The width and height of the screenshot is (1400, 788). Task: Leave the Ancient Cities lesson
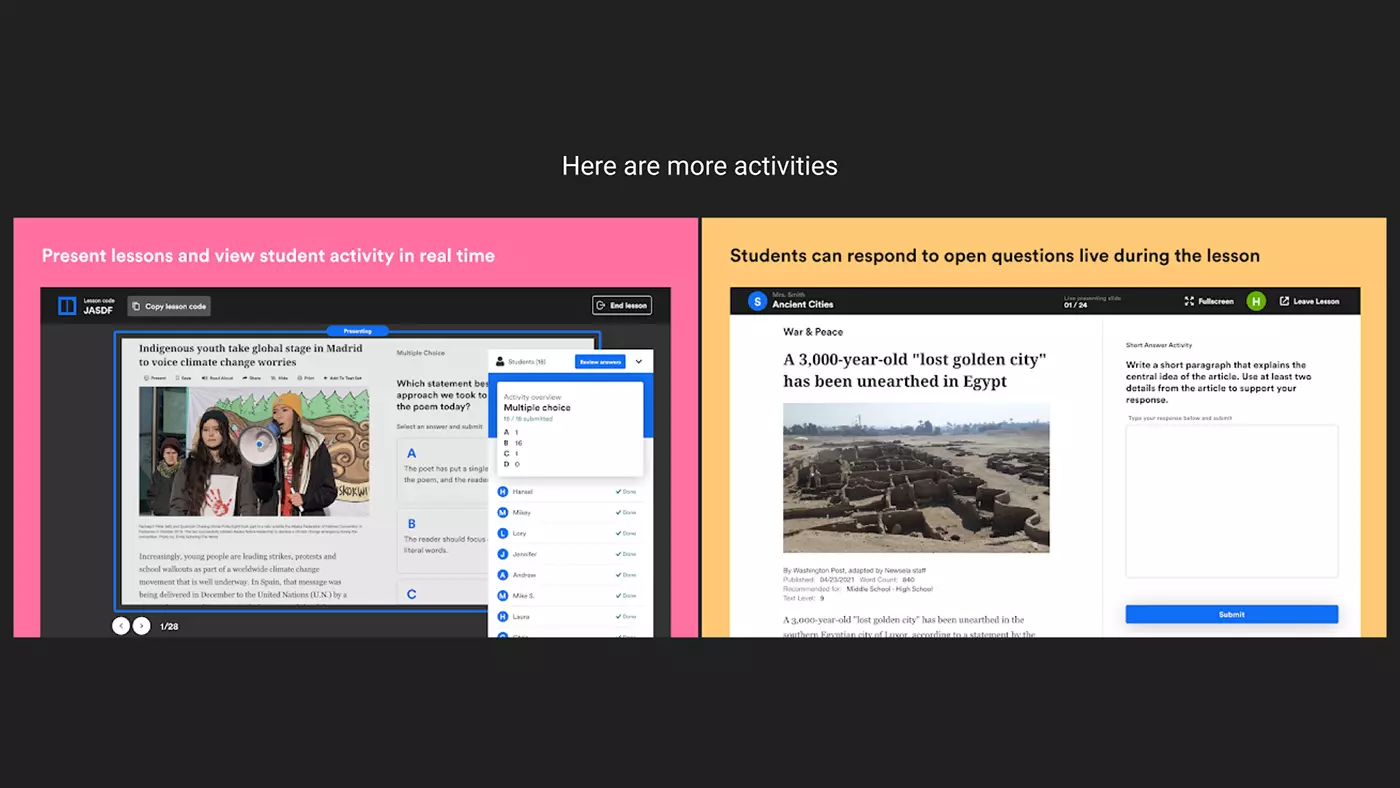coord(1309,301)
